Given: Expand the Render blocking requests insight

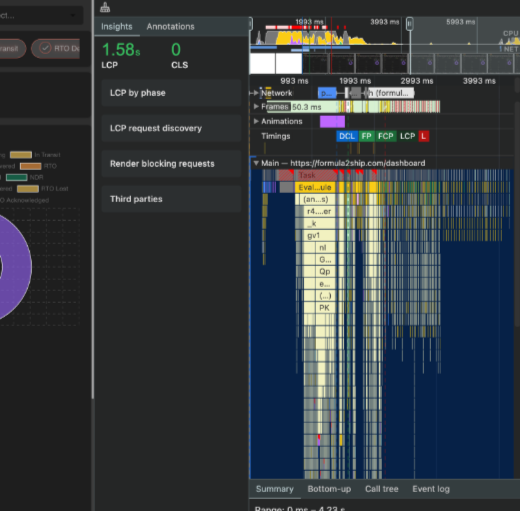Looking at the screenshot, I should 171,164.
